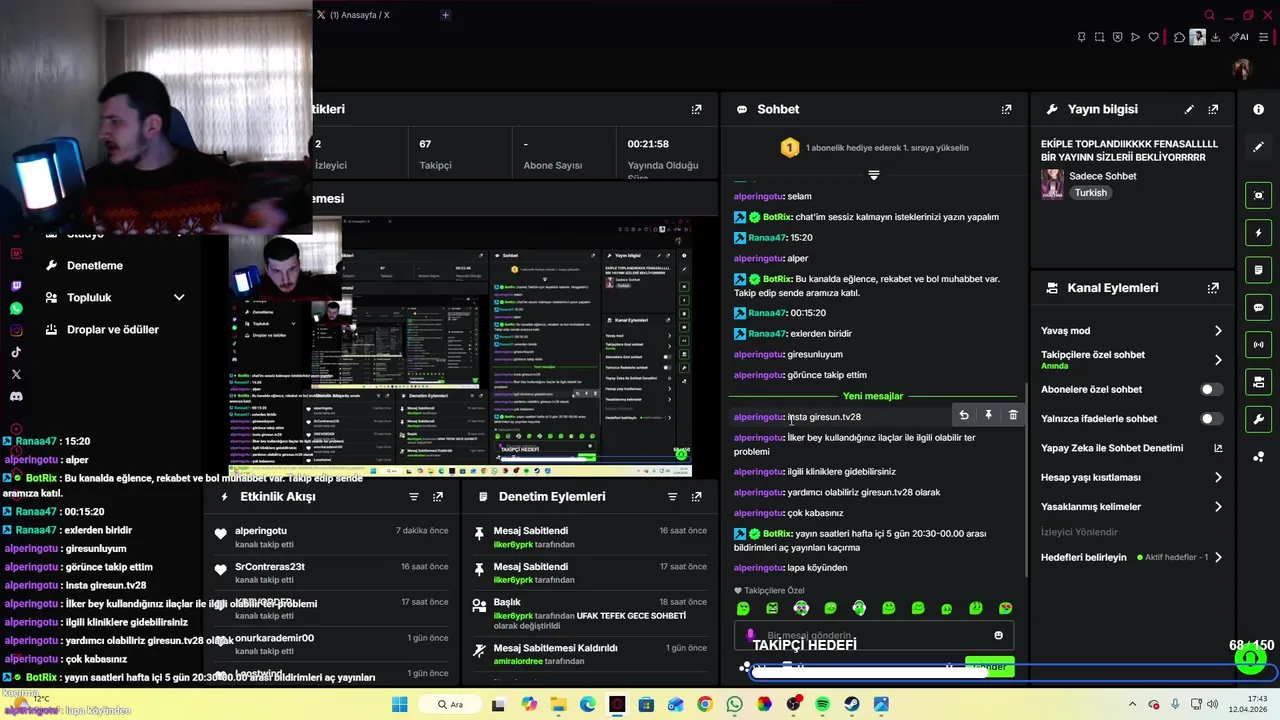Image resolution: width=1280 pixels, height=720 pixels.
Task: Click the Sadece Sohbet category thumbnail
Action: 1052,184
